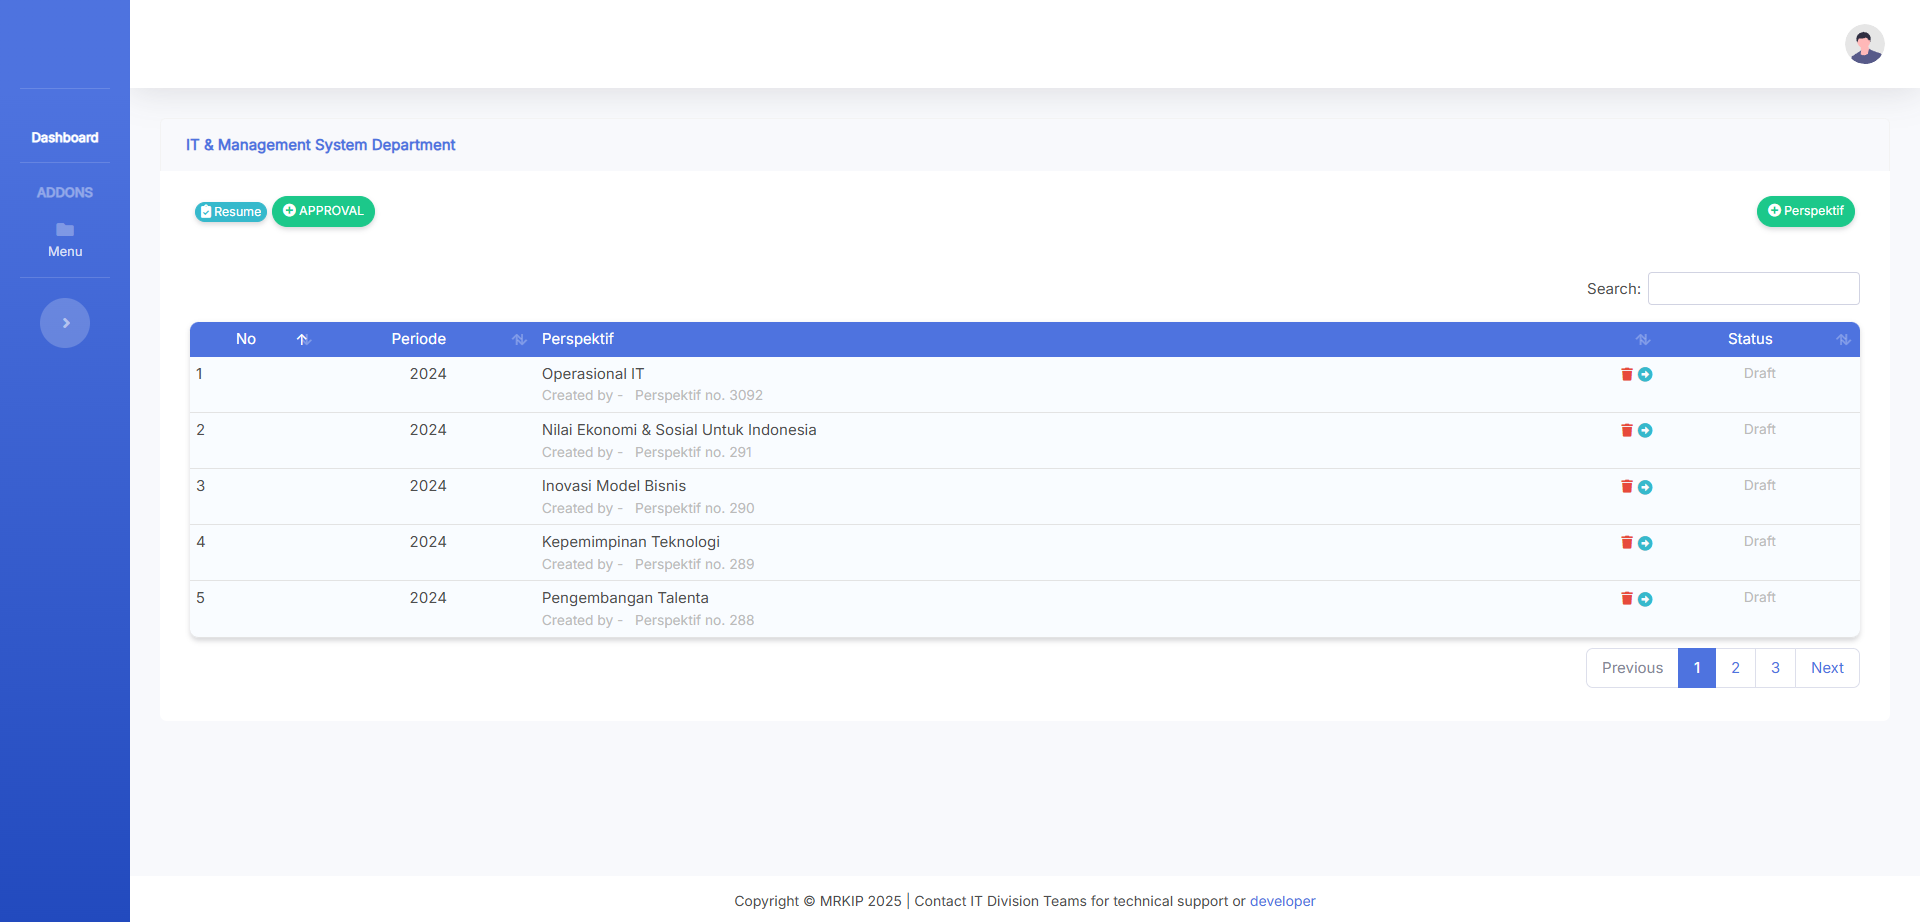Screen dimensions: 1920x922
Task: Sort table by No column
Action: coord(246,339)
